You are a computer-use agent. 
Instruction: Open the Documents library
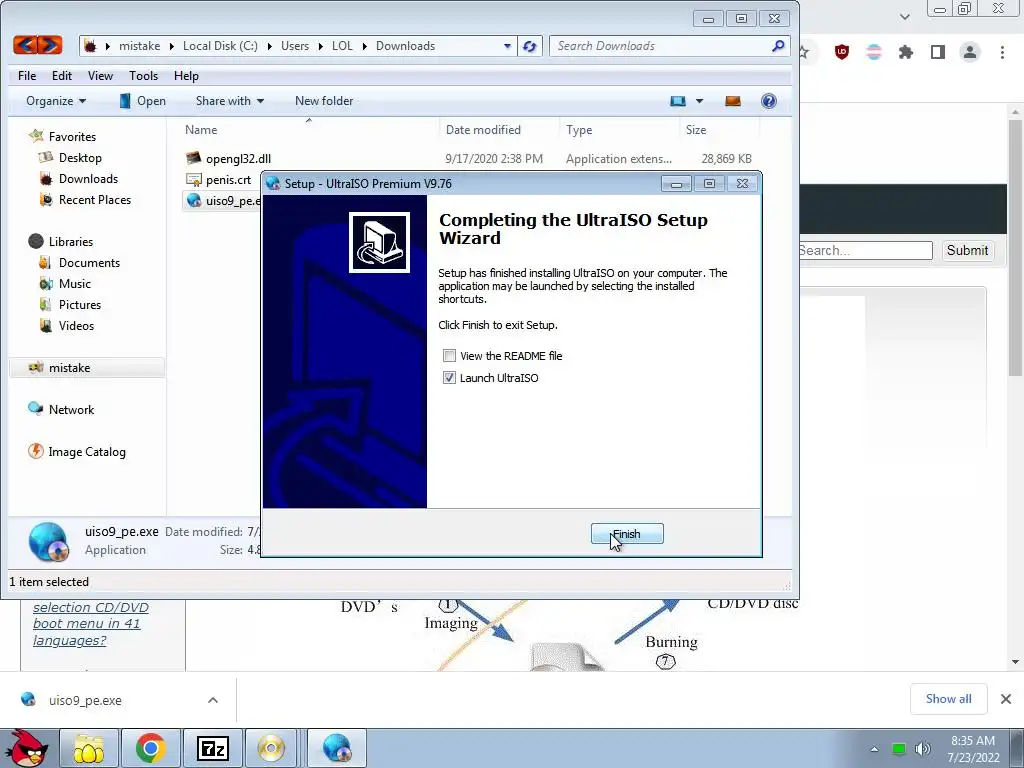coord(80,263)
